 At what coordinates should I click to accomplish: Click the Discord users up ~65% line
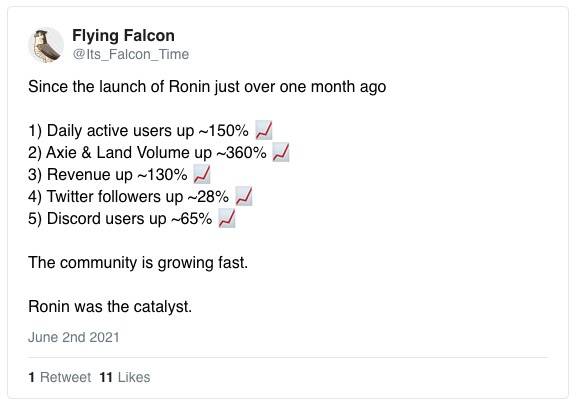pyautogui.click(x=120, y=219)
